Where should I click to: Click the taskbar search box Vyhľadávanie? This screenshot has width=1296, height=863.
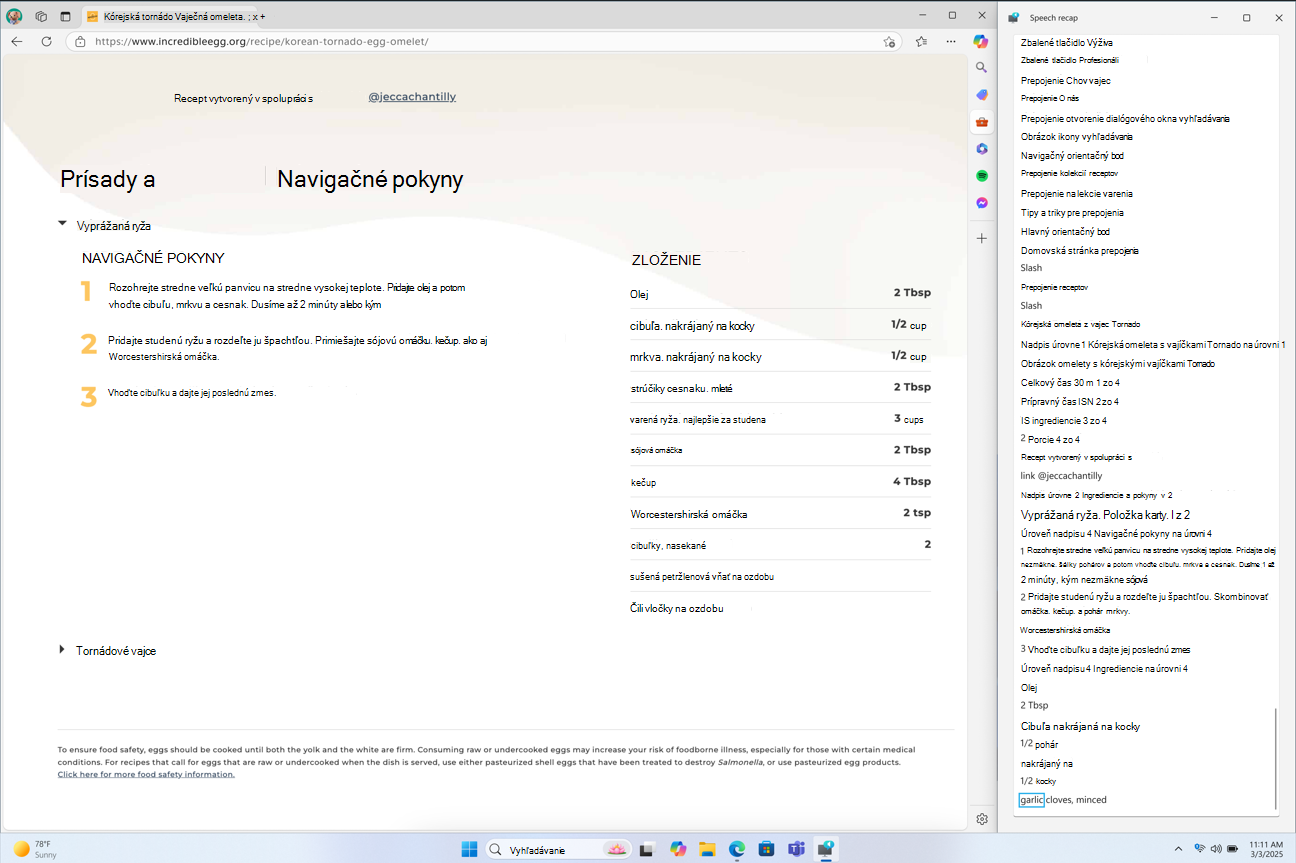[x=558, y=849]
